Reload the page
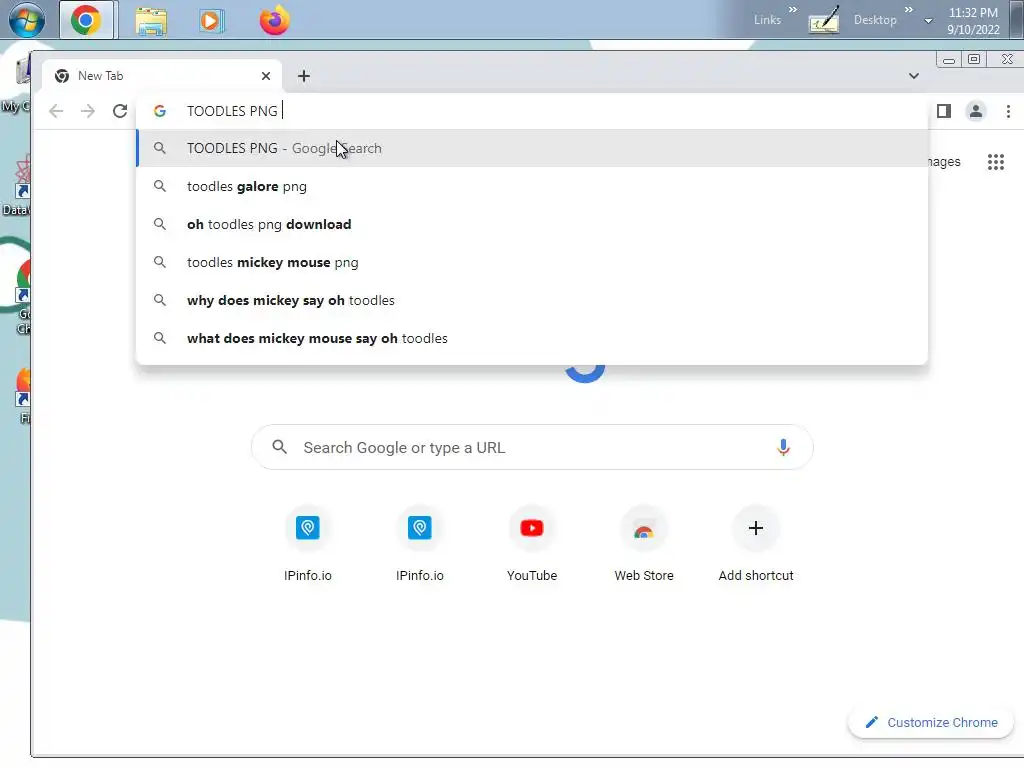Screen dimensions: 1024x768 pyautogui.click(x=120, y=111)
